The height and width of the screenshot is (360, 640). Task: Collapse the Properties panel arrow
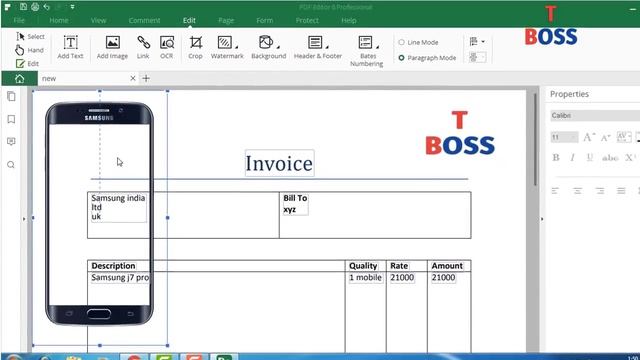[x=542, y=219]
